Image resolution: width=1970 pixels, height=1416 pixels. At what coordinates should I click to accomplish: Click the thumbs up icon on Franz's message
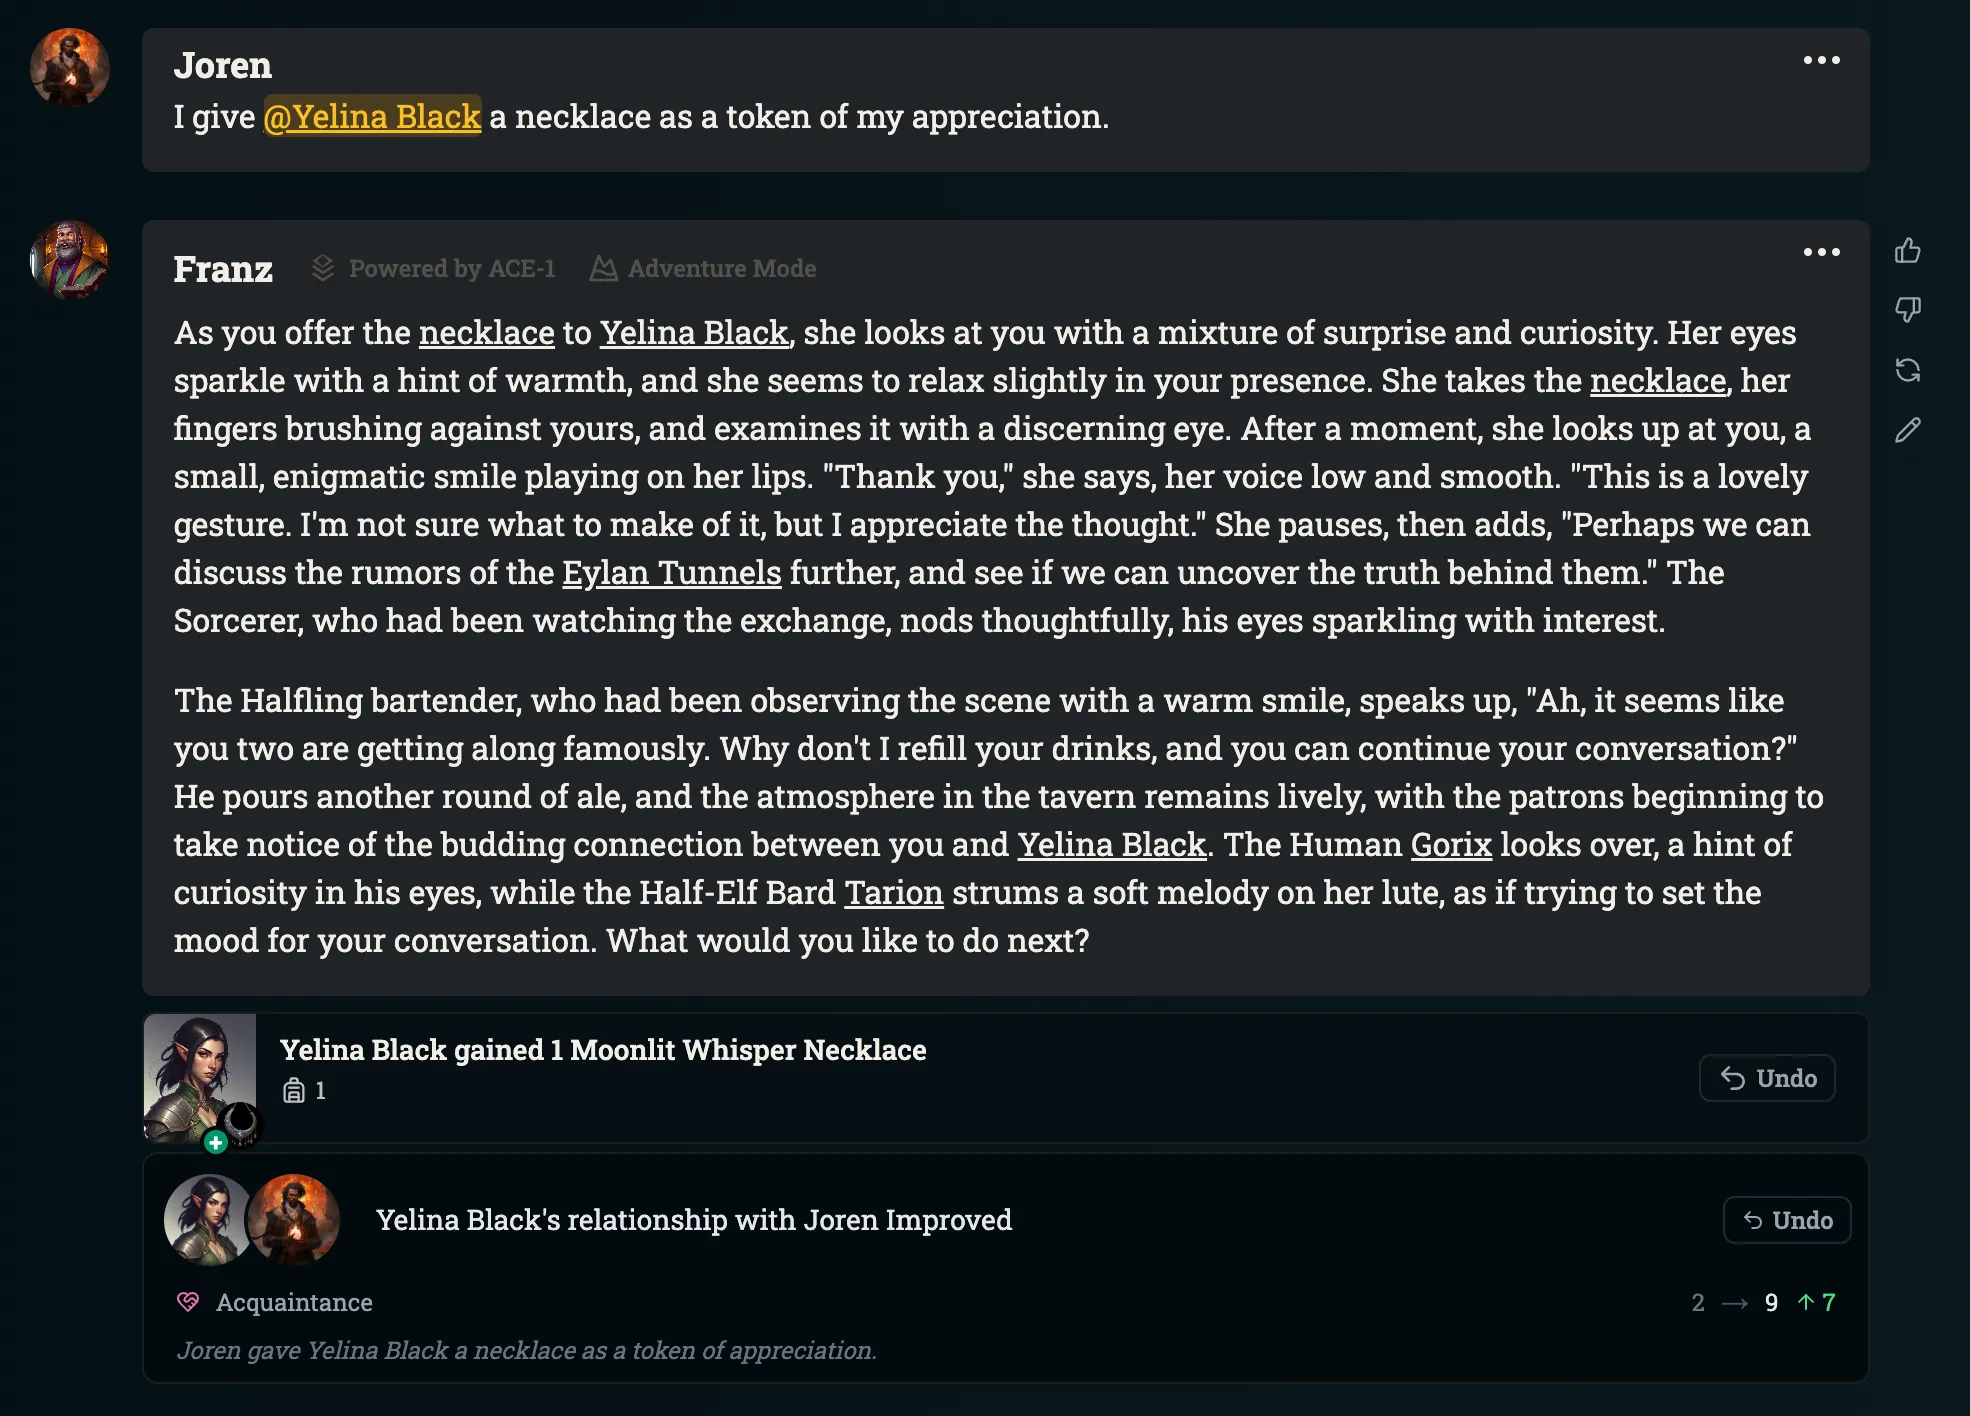(1907, 250)
